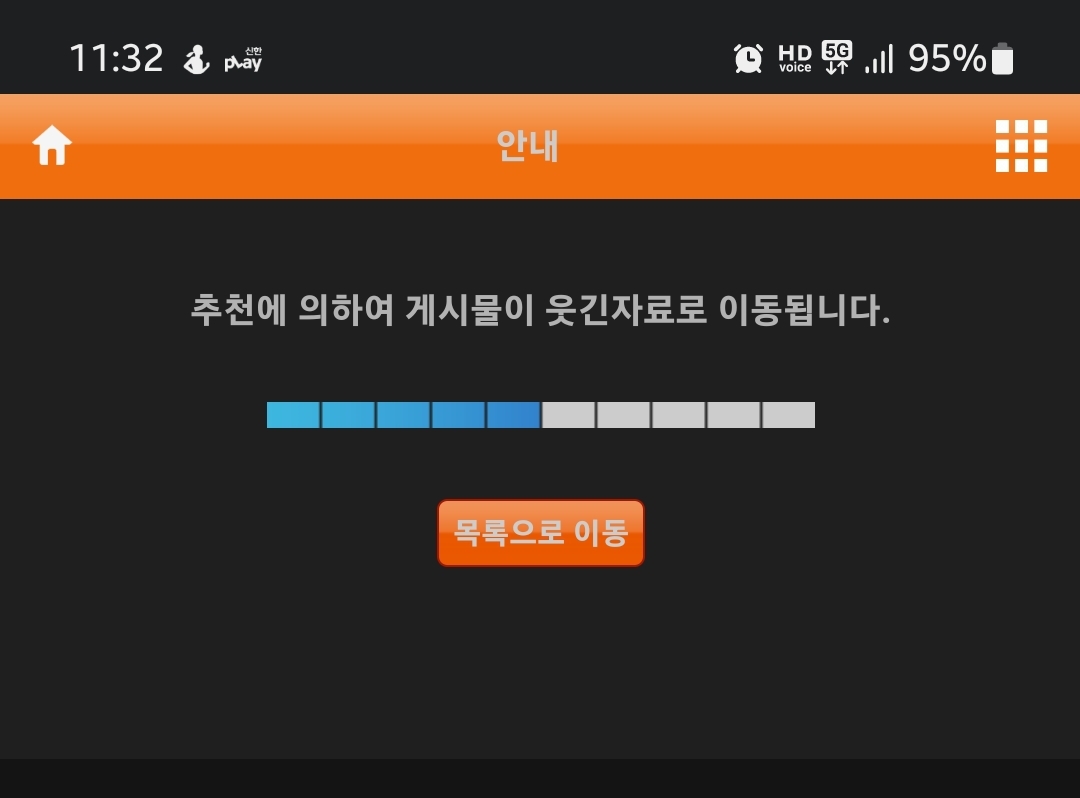1080x798 pixels.
Task: Click the 목록으로 이동 button
Action: click(x=541, y=533)
